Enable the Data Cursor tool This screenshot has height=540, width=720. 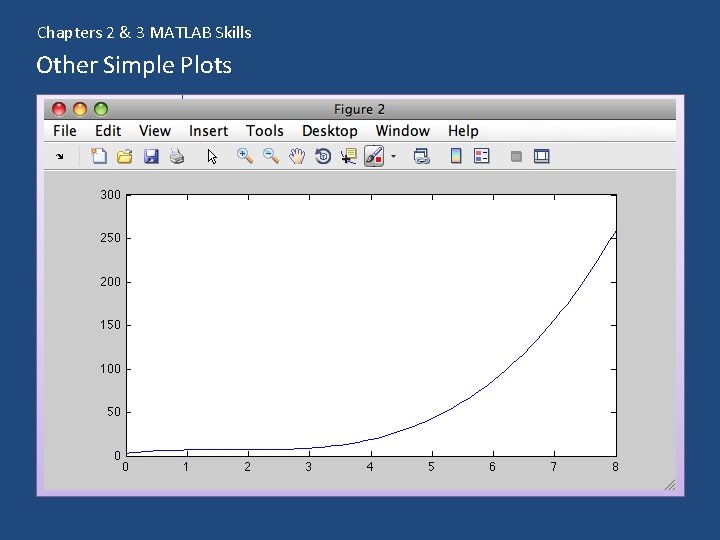349,157
